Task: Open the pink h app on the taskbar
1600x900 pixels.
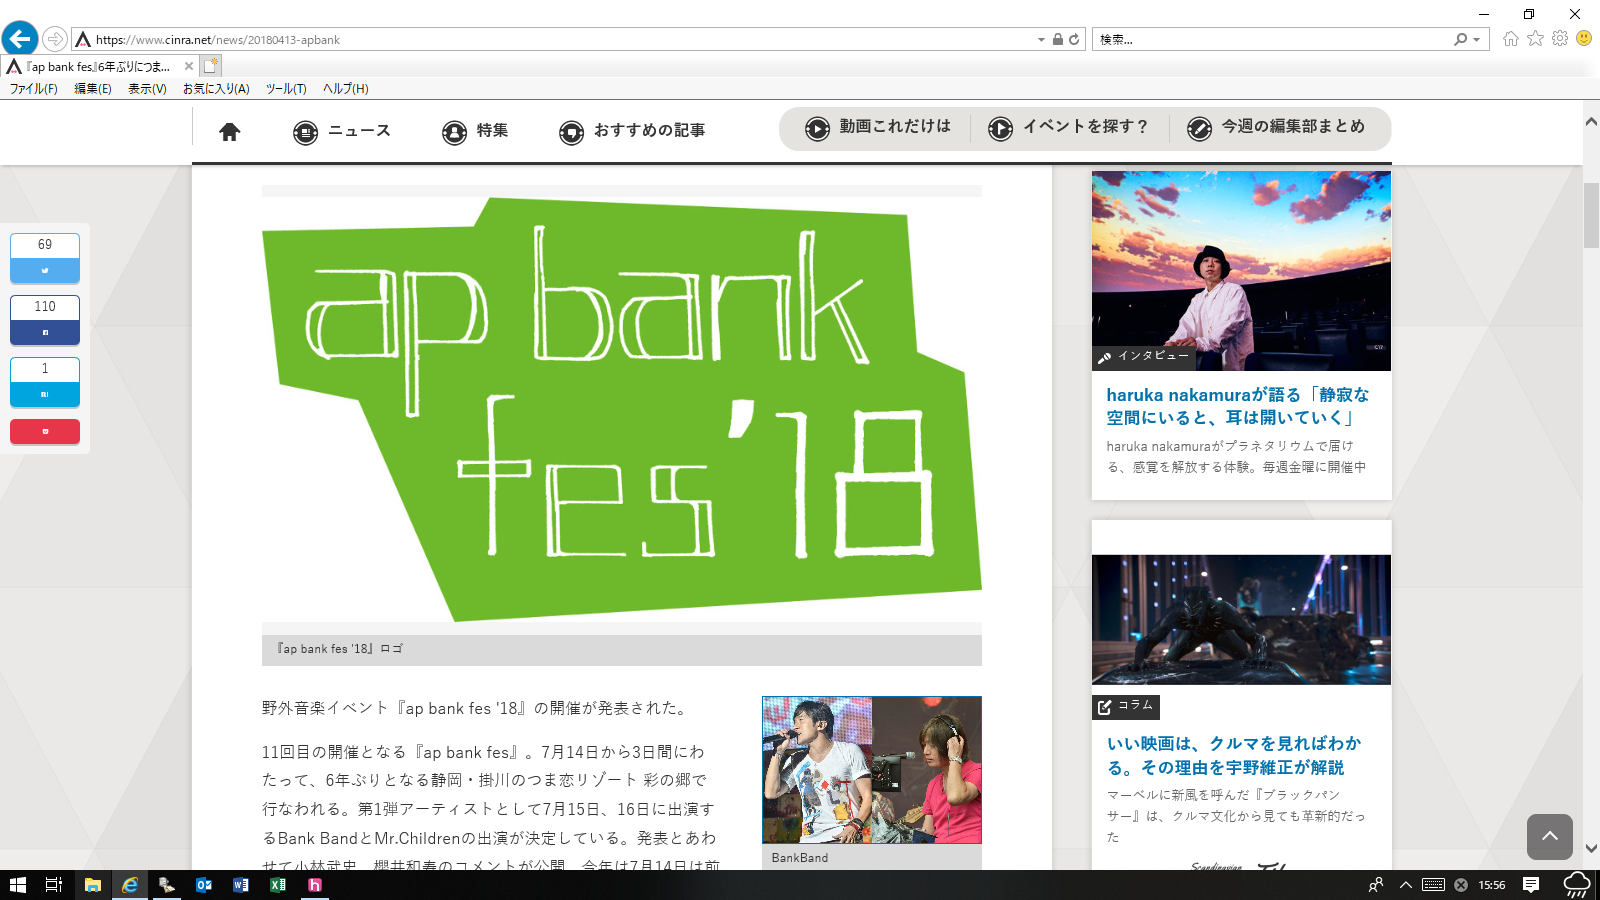Action: pos(315,885)
